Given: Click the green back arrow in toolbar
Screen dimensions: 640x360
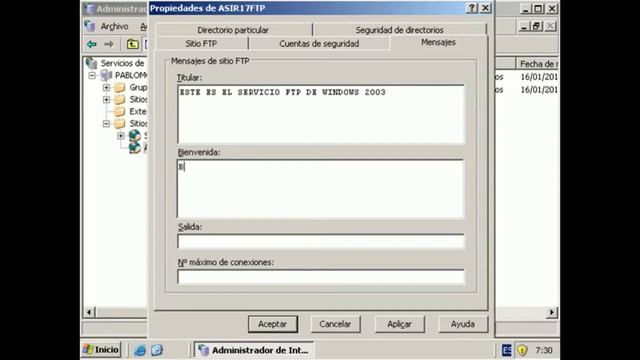Looking at the screenshot, I should [92, 44].
